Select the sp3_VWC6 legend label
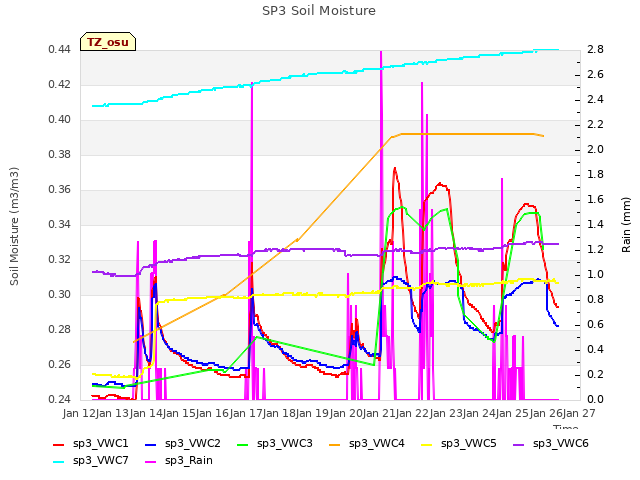This screenshot has width=640, height=480. tap(560, 444)
